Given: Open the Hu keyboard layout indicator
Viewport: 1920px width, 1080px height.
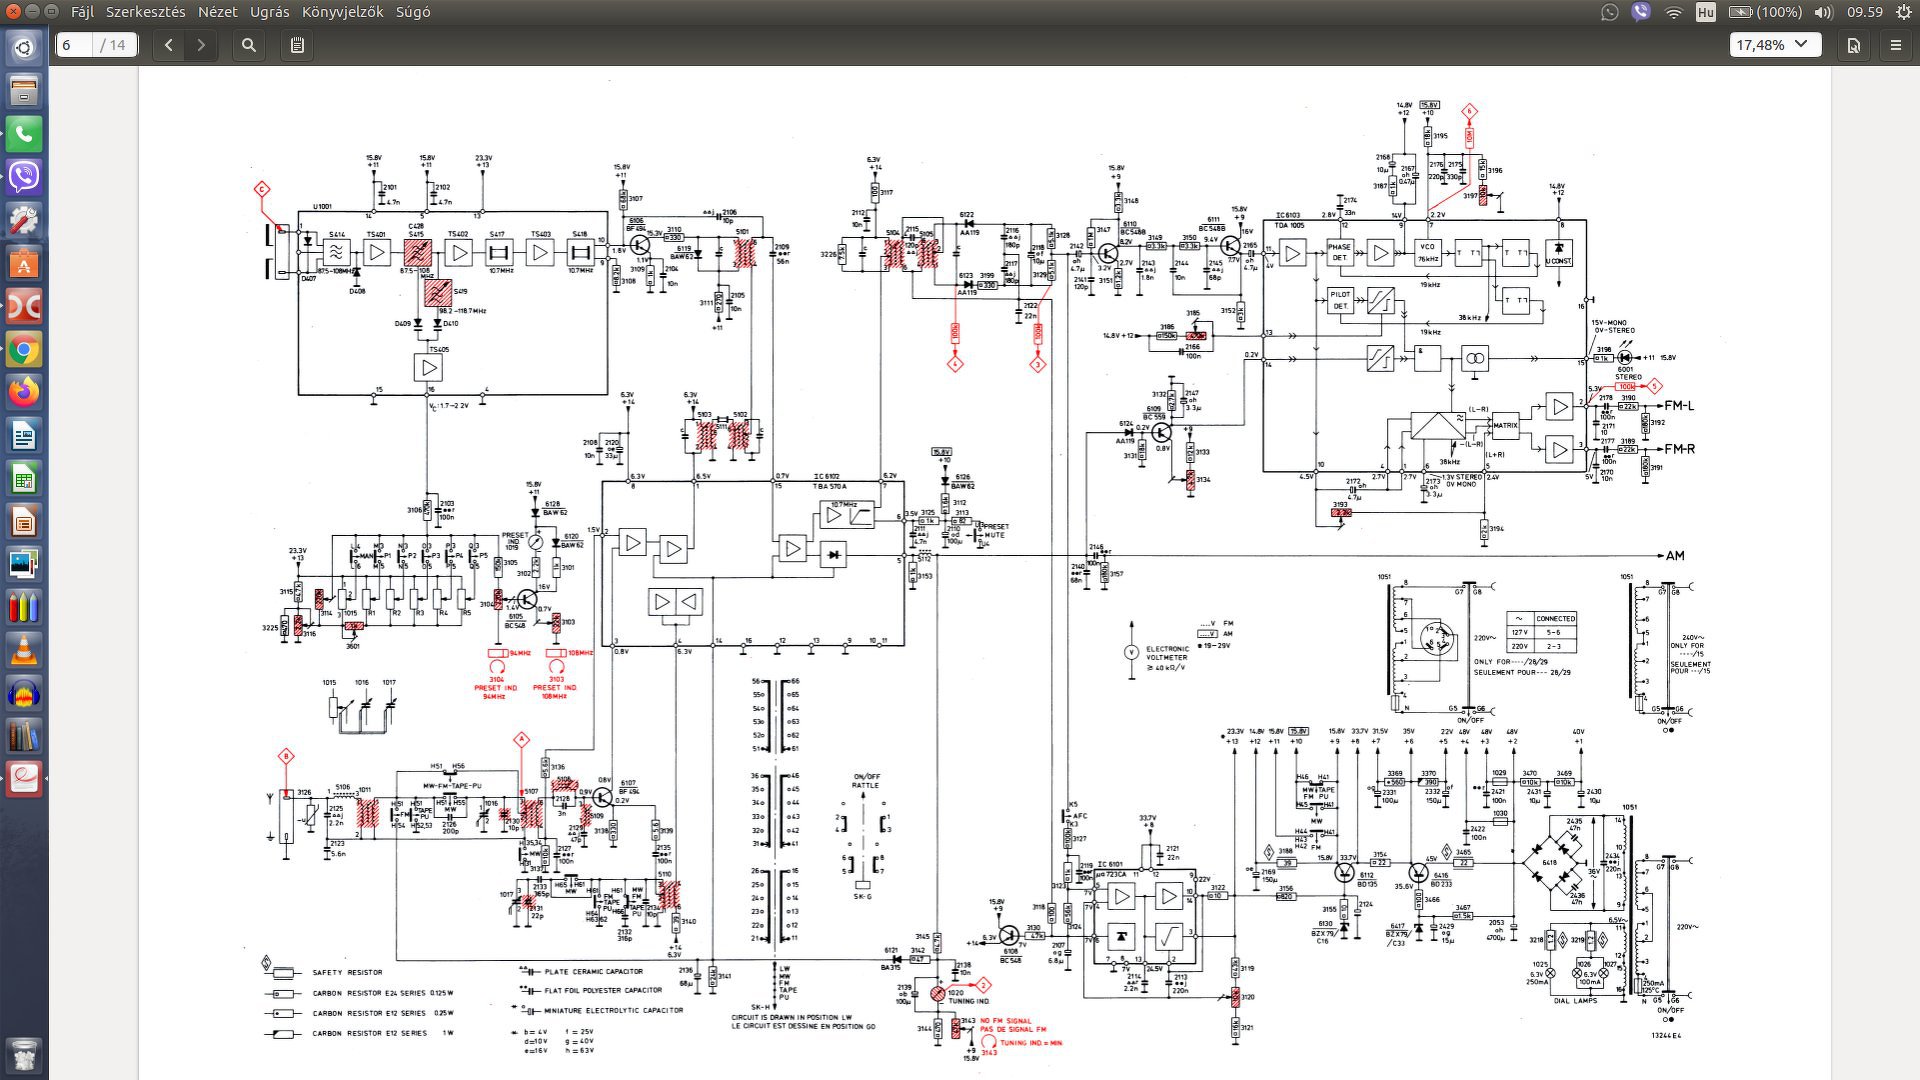Looking at the screenshot, I should (1706, 12).
